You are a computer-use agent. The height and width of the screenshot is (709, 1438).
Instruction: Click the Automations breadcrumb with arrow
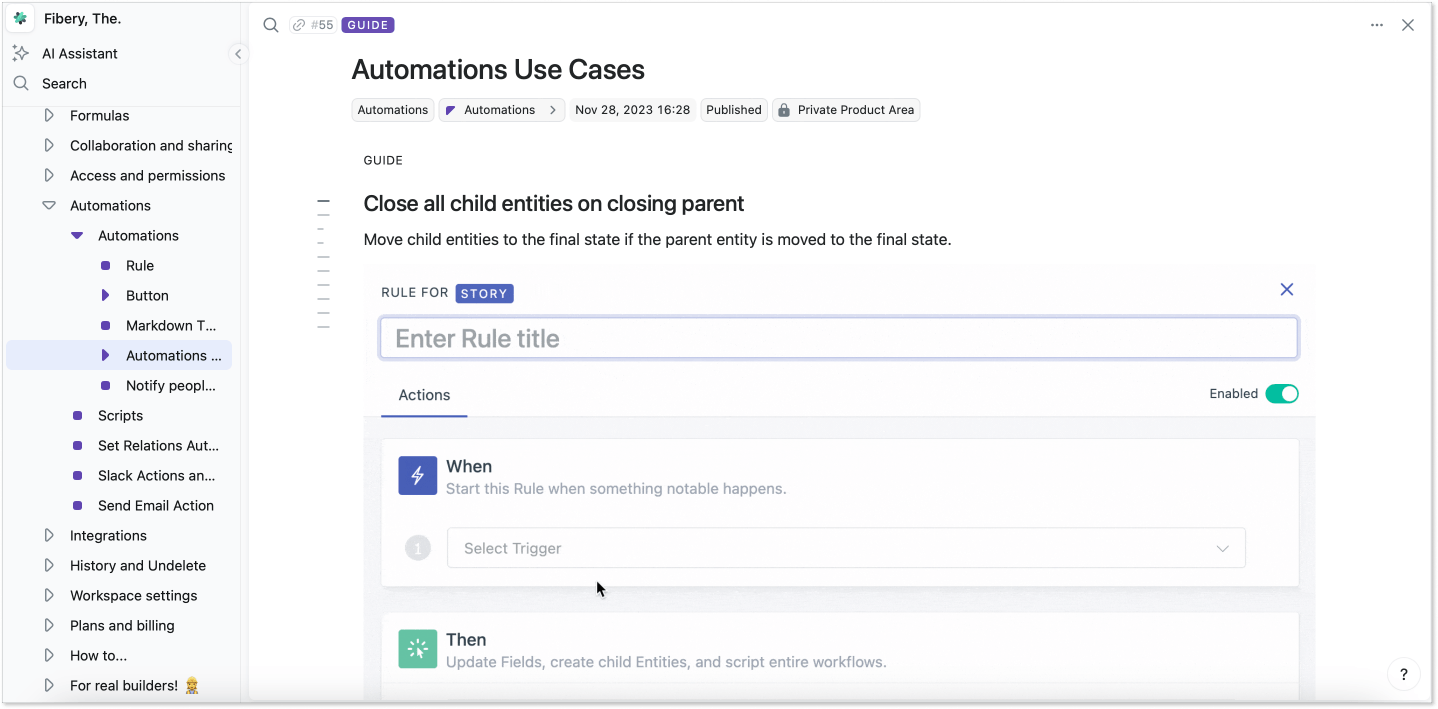point(502,110)
